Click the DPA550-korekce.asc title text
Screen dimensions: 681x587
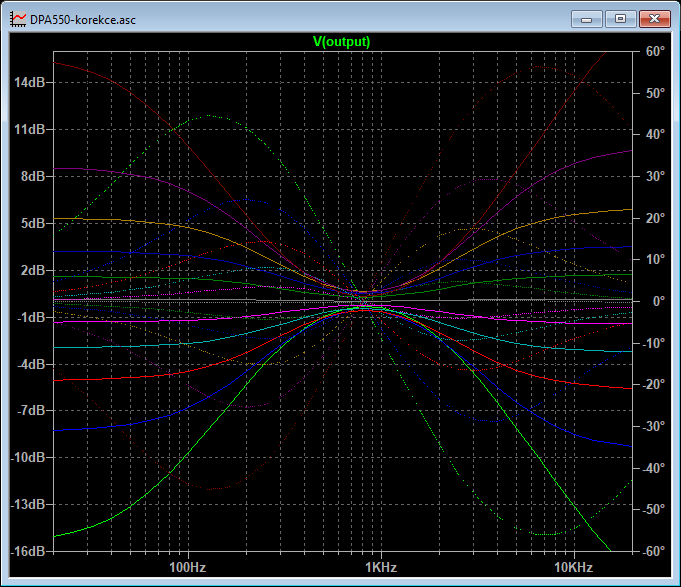[x=83, y=20]
